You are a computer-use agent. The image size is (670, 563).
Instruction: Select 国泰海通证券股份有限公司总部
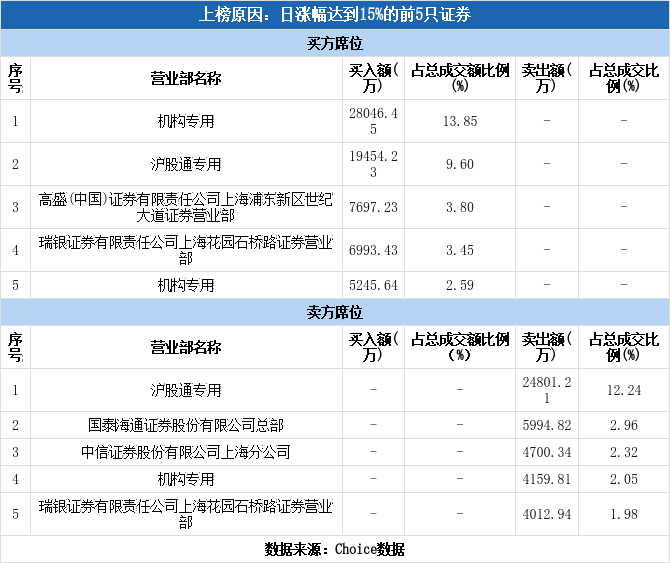point(186,425)
